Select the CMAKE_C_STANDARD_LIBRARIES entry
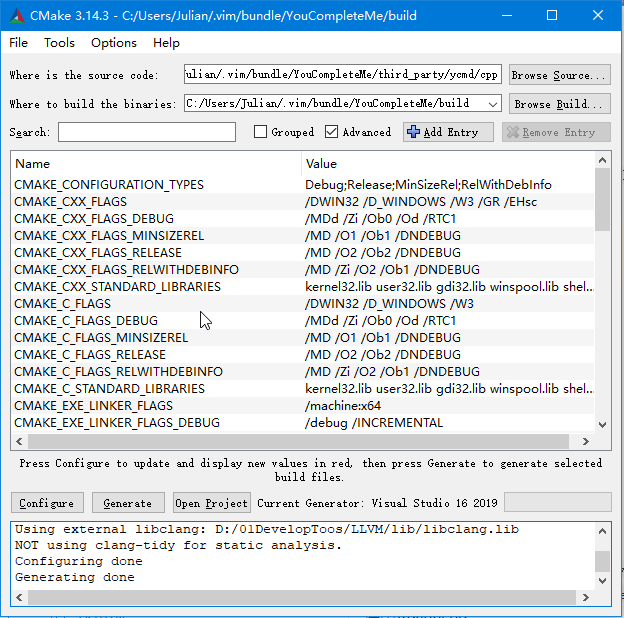This screenshot has width=624, height=618. [109, 388]
